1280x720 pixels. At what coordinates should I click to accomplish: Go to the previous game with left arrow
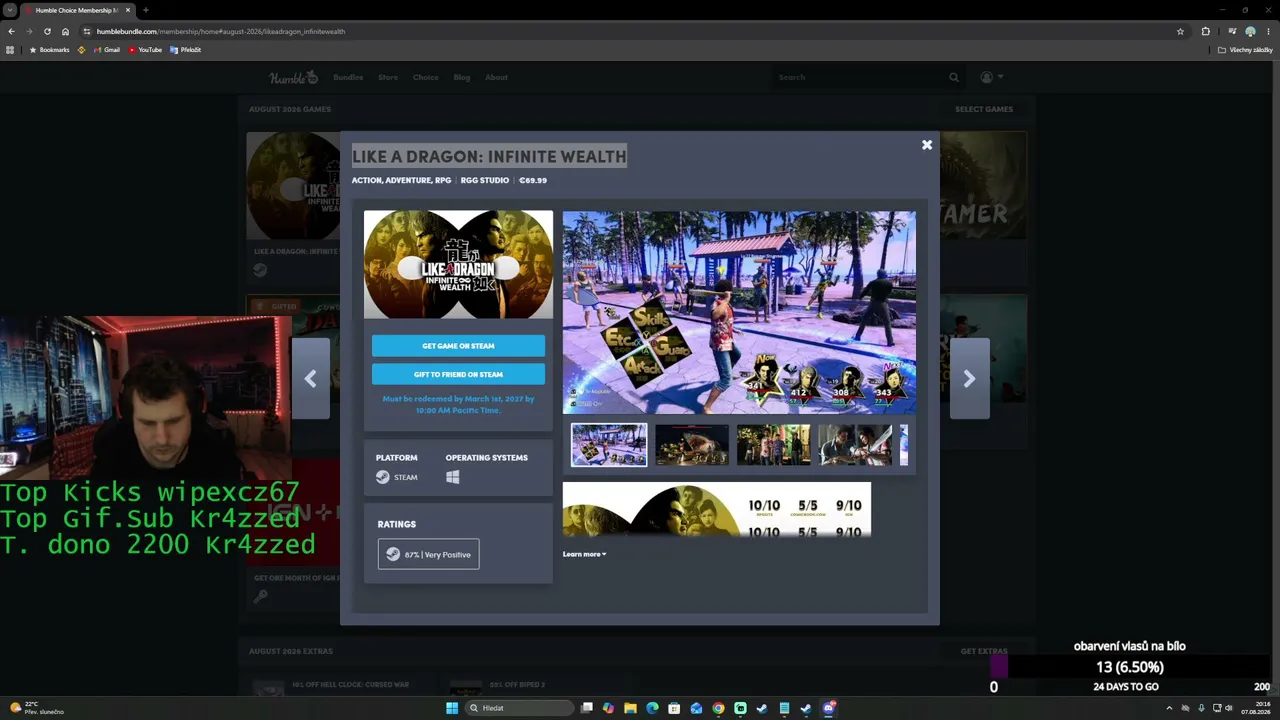310,378
